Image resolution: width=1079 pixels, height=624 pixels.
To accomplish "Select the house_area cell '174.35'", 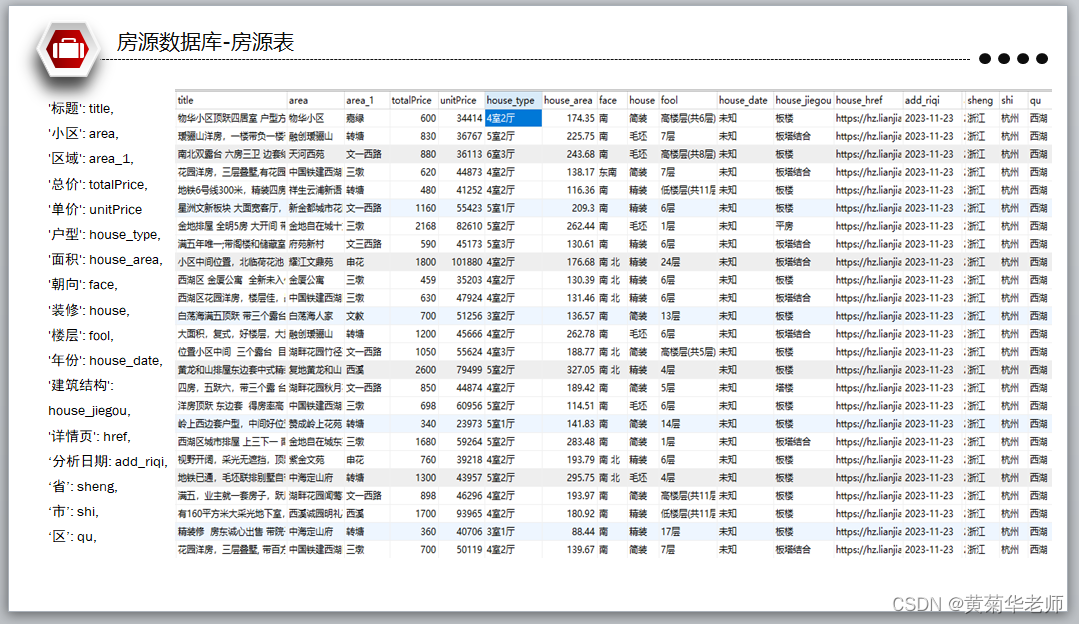I will pos(581,118).
